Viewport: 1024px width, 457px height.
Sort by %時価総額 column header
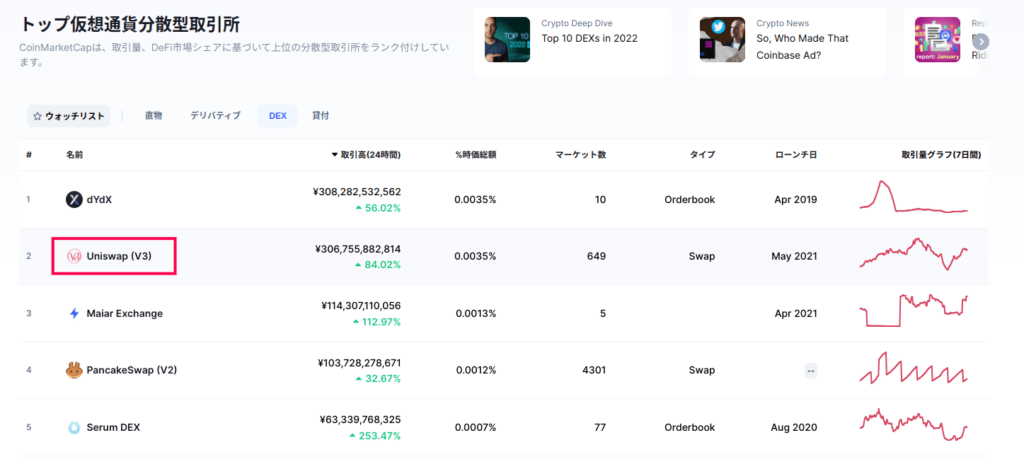pos(475,155)
